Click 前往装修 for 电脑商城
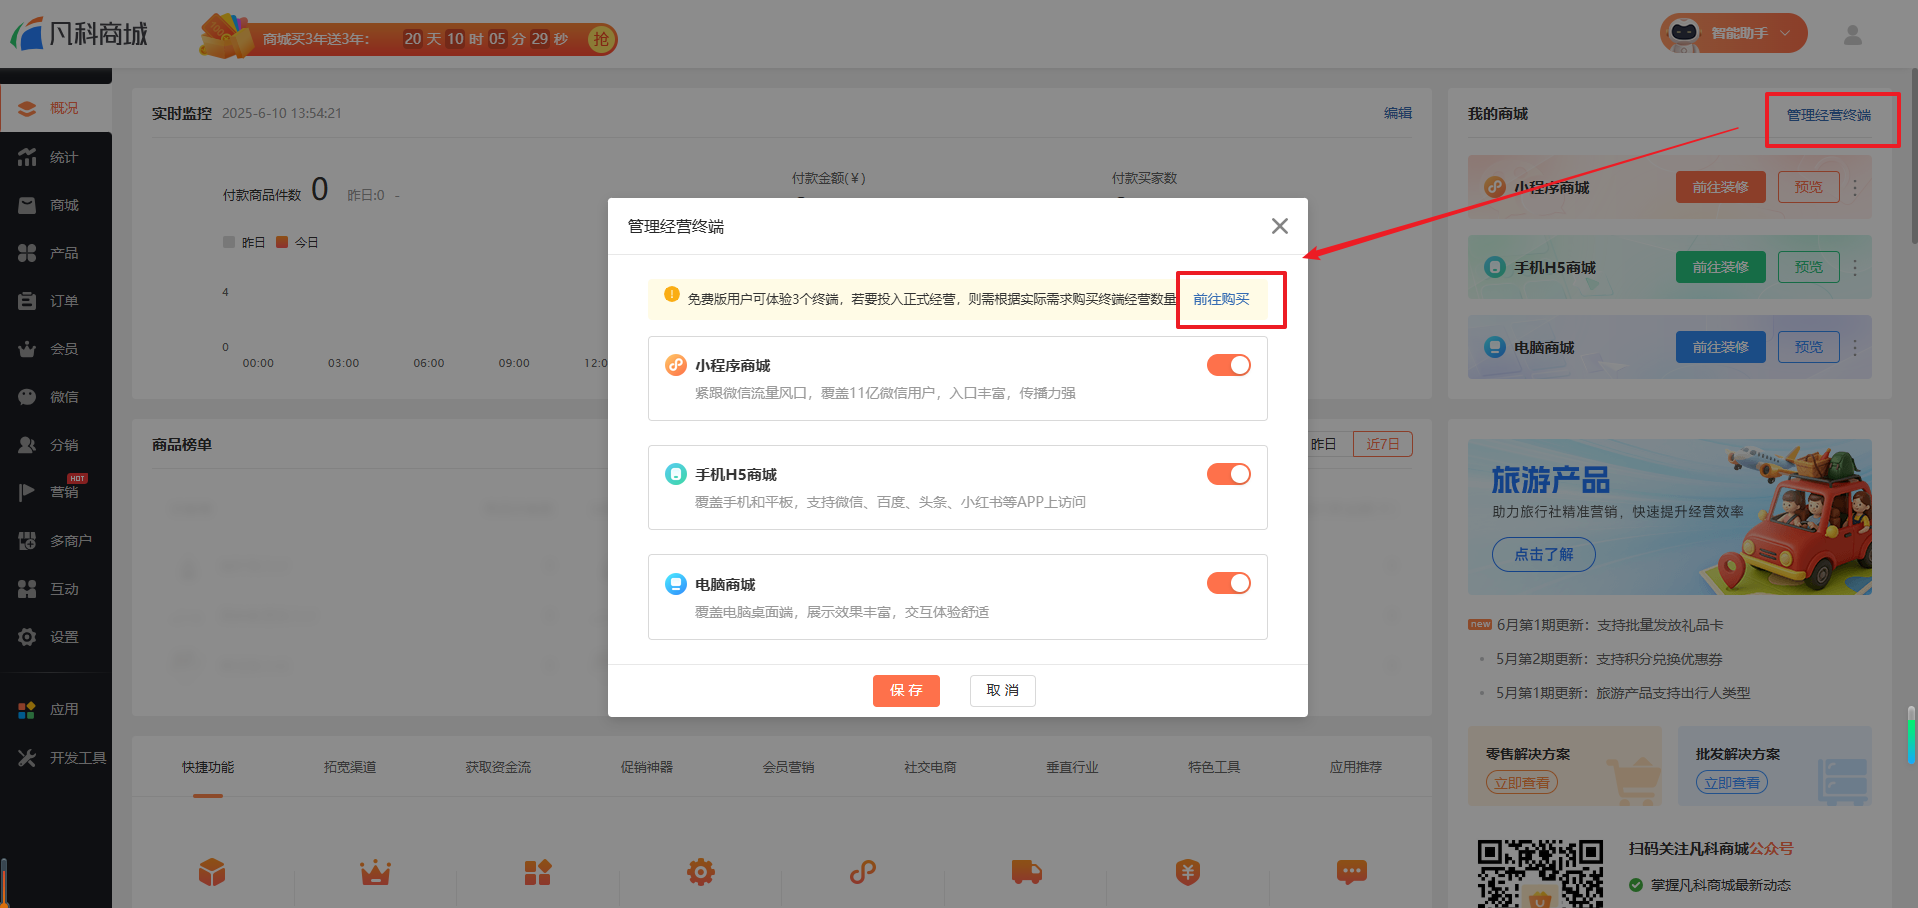 tap(1721, 347)
